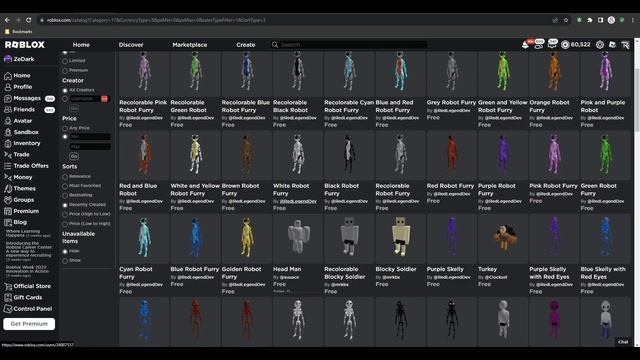Open the browser extensions puzzle icon
640x360 pixels.
click(x=590, y=20)
